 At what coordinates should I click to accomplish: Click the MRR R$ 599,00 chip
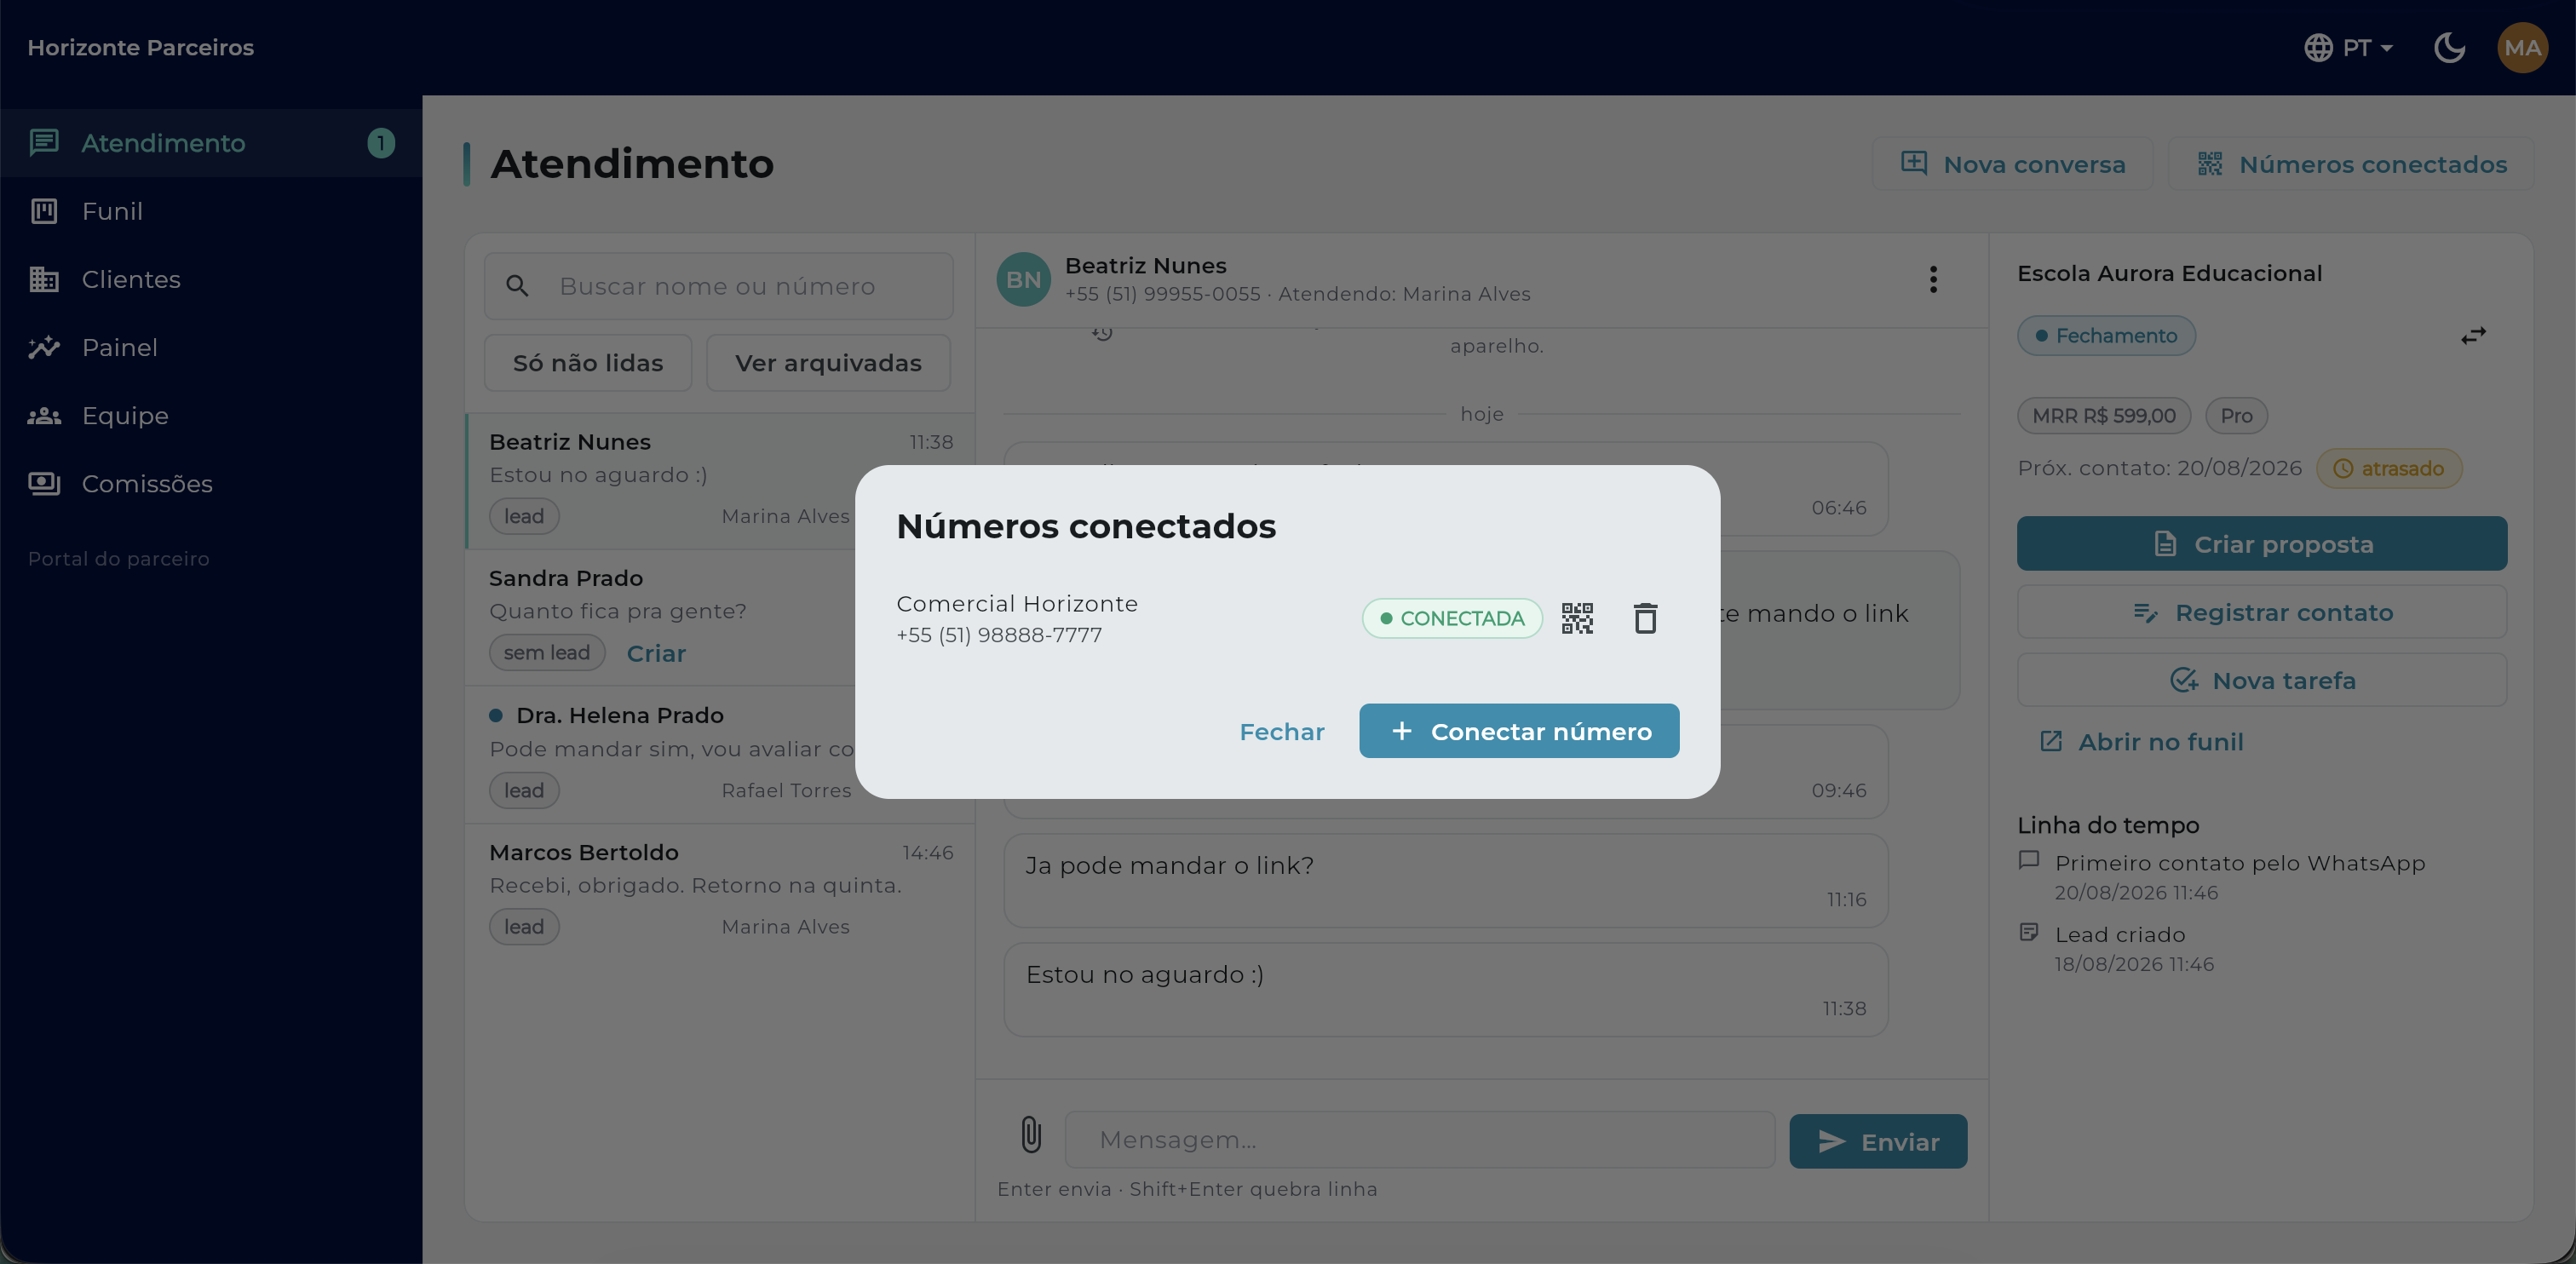pyautogui.click(x=2103, y=416)
